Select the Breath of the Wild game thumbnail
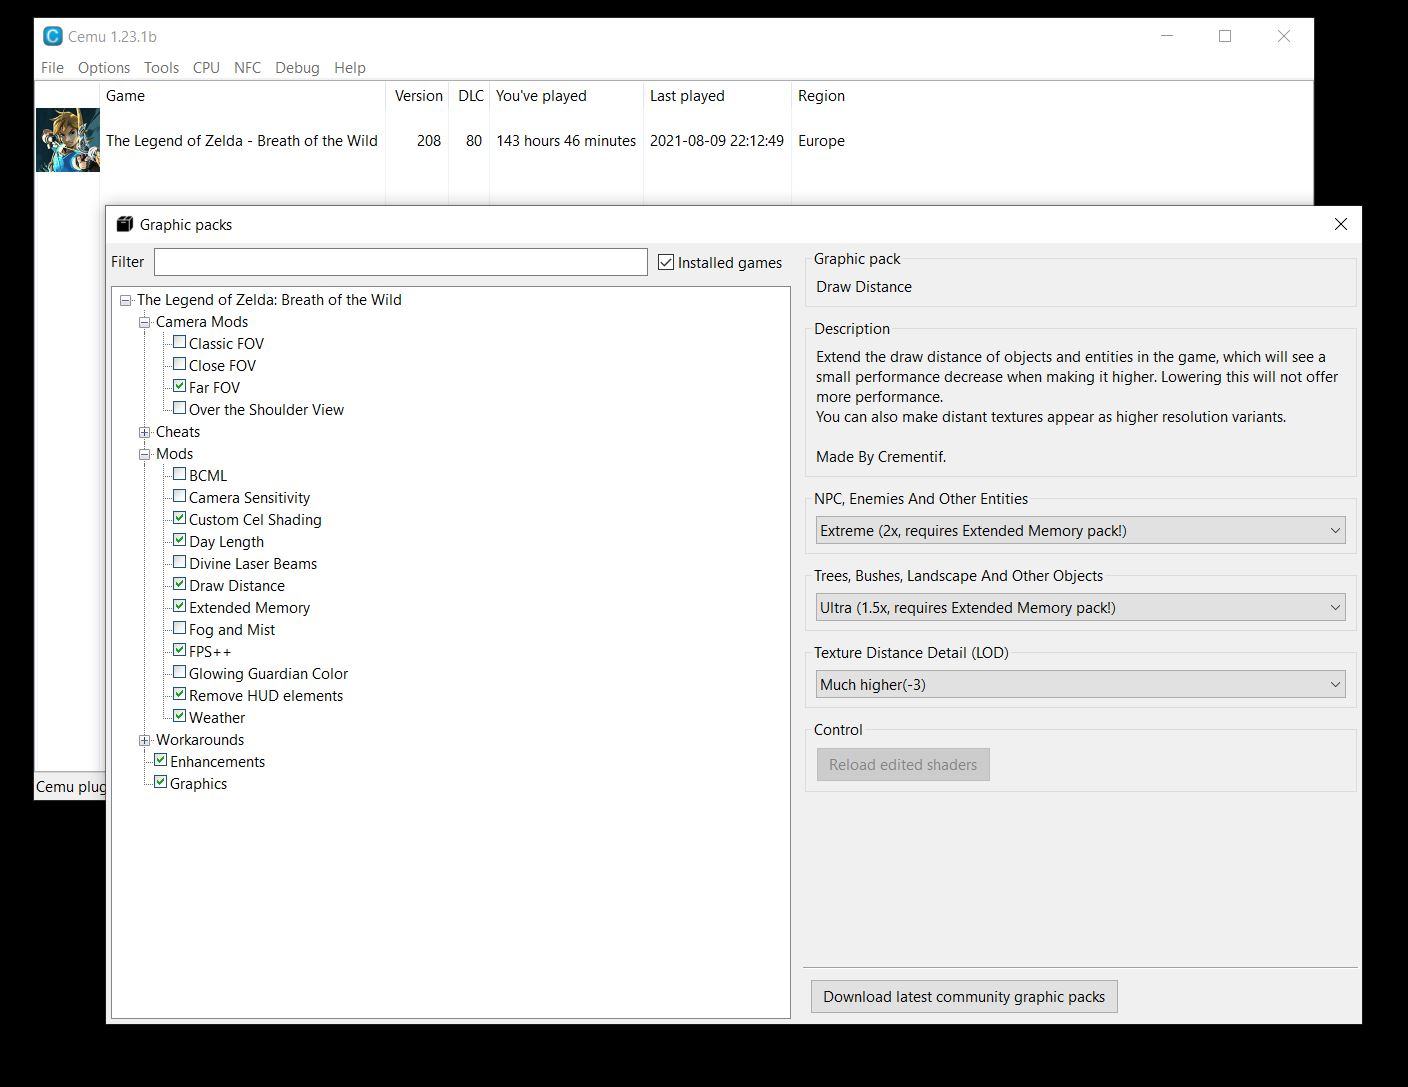The width and height of the screenshot is (1408, 1087). pyautogui.click(x=68, y=140)
